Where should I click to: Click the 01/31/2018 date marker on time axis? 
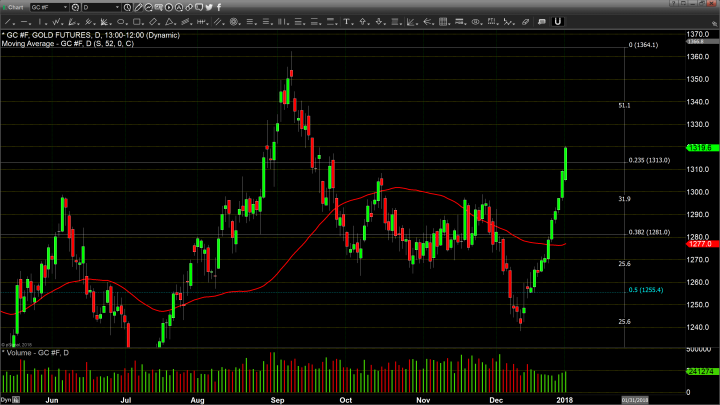pos(635,400)
